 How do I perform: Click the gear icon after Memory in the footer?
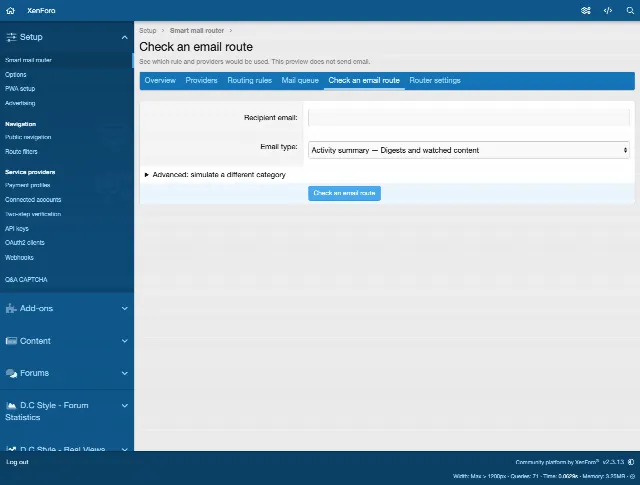[x=633, y=476]
